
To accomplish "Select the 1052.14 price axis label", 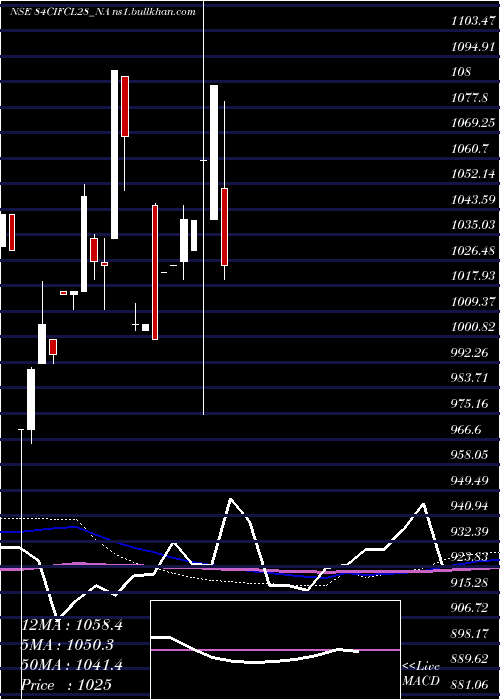I will click(473, 174).
